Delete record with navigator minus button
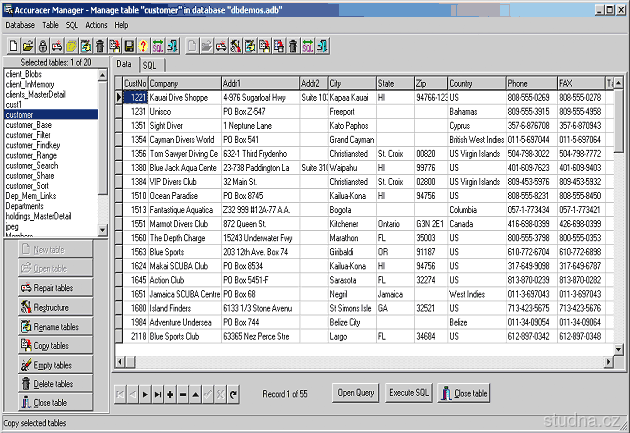 (x=183, y=394)
